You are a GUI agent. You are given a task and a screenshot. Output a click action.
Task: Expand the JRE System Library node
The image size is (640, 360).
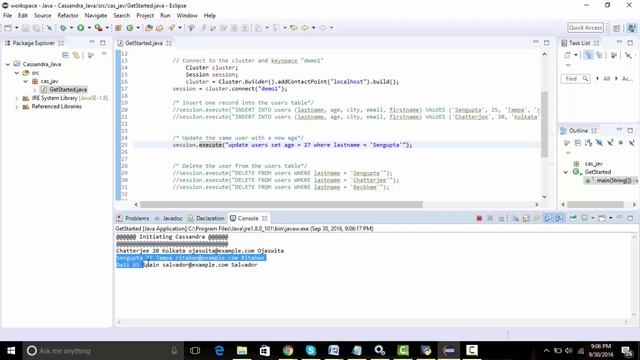point(17,98)
